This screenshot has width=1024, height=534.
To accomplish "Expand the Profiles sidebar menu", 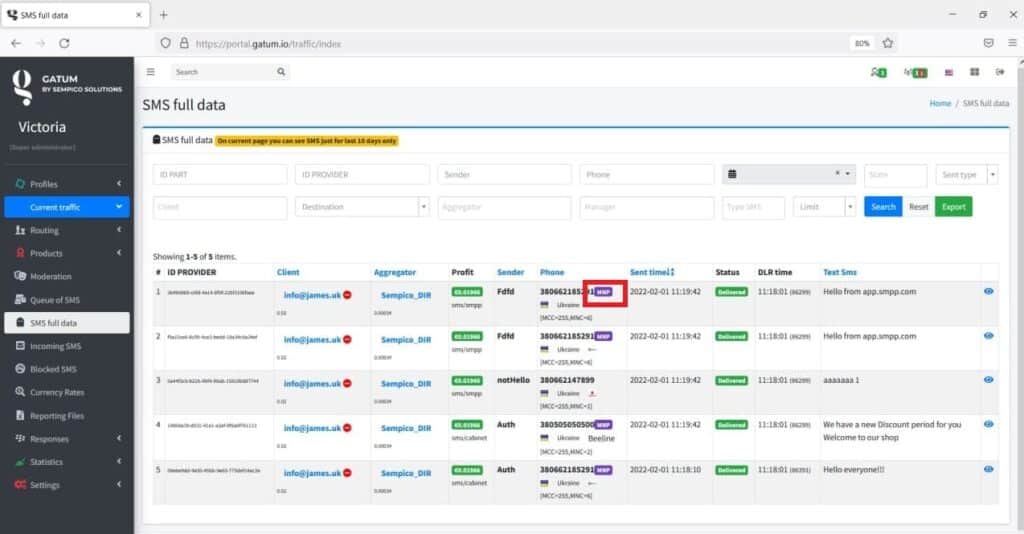I will 67,184.
